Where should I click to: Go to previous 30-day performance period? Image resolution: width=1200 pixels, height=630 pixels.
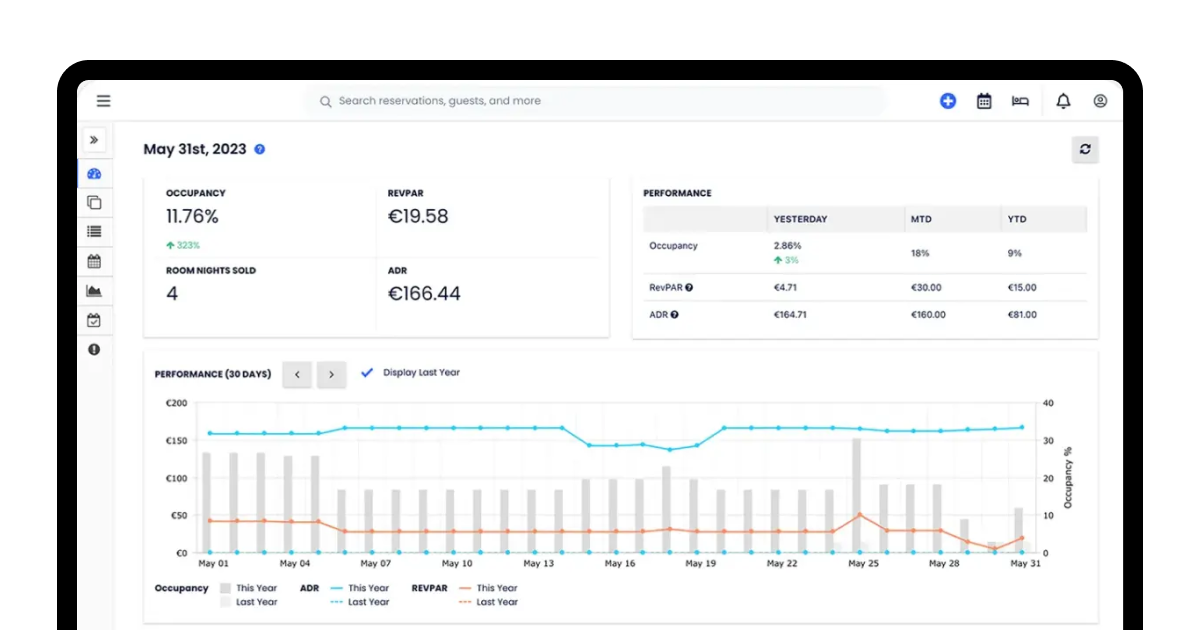[x=297, y=375]
